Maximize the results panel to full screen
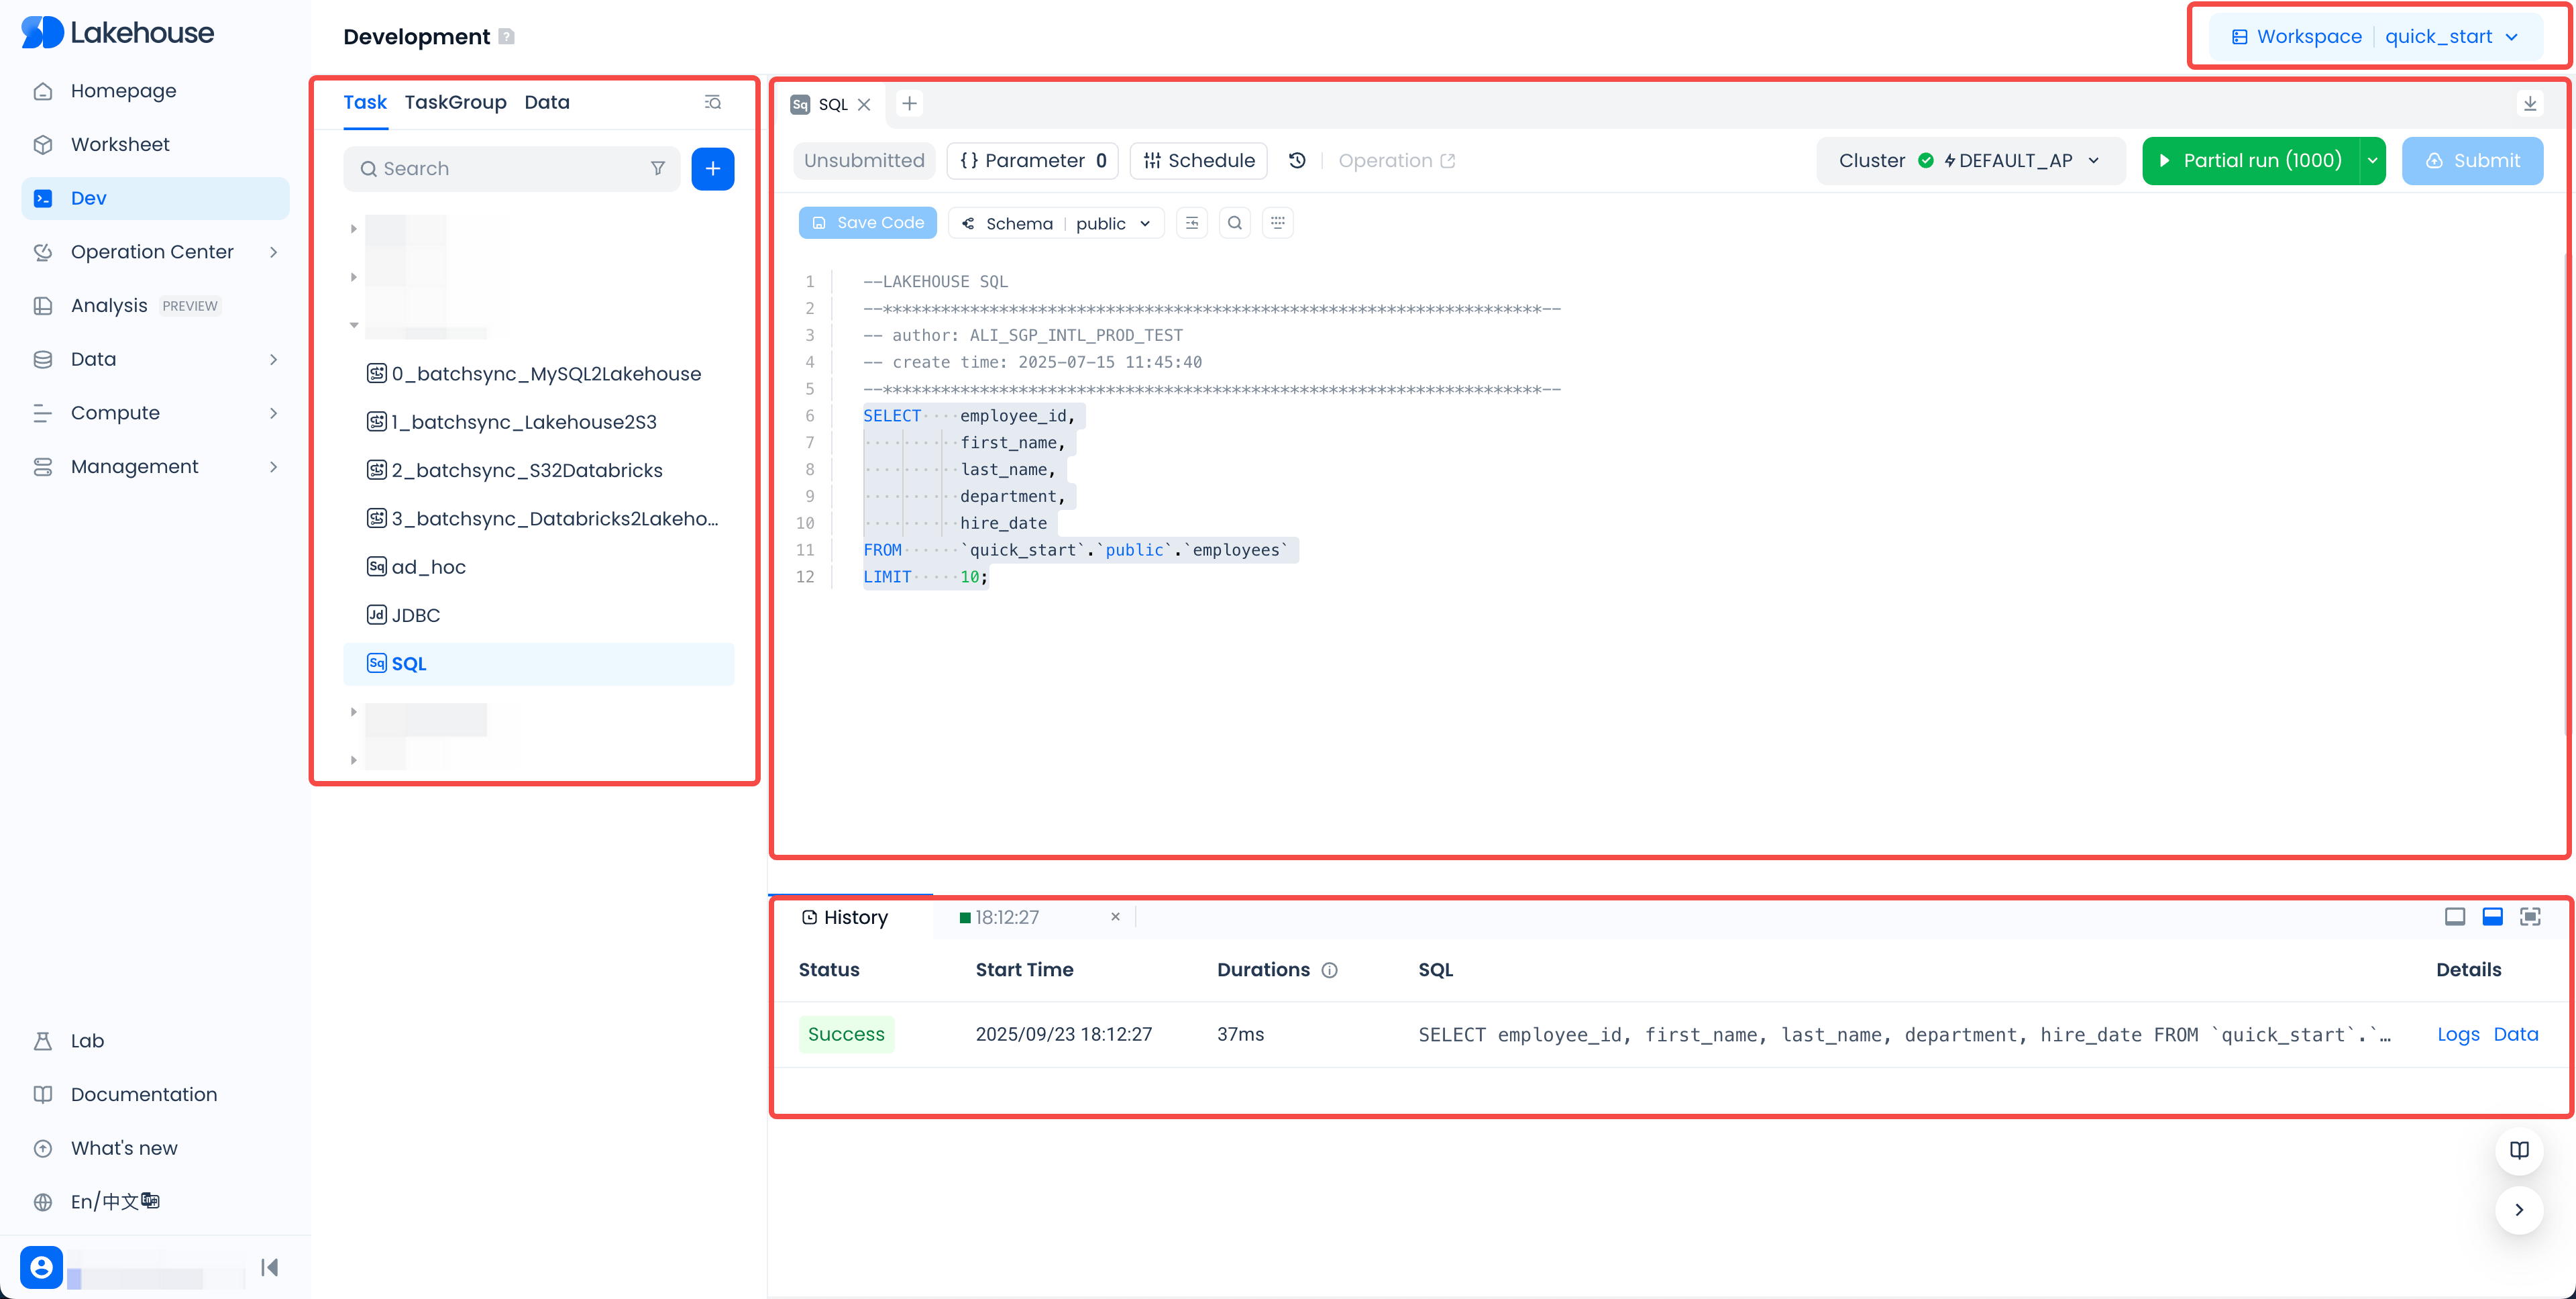 pyautogui.click(x=2529, y=916)
